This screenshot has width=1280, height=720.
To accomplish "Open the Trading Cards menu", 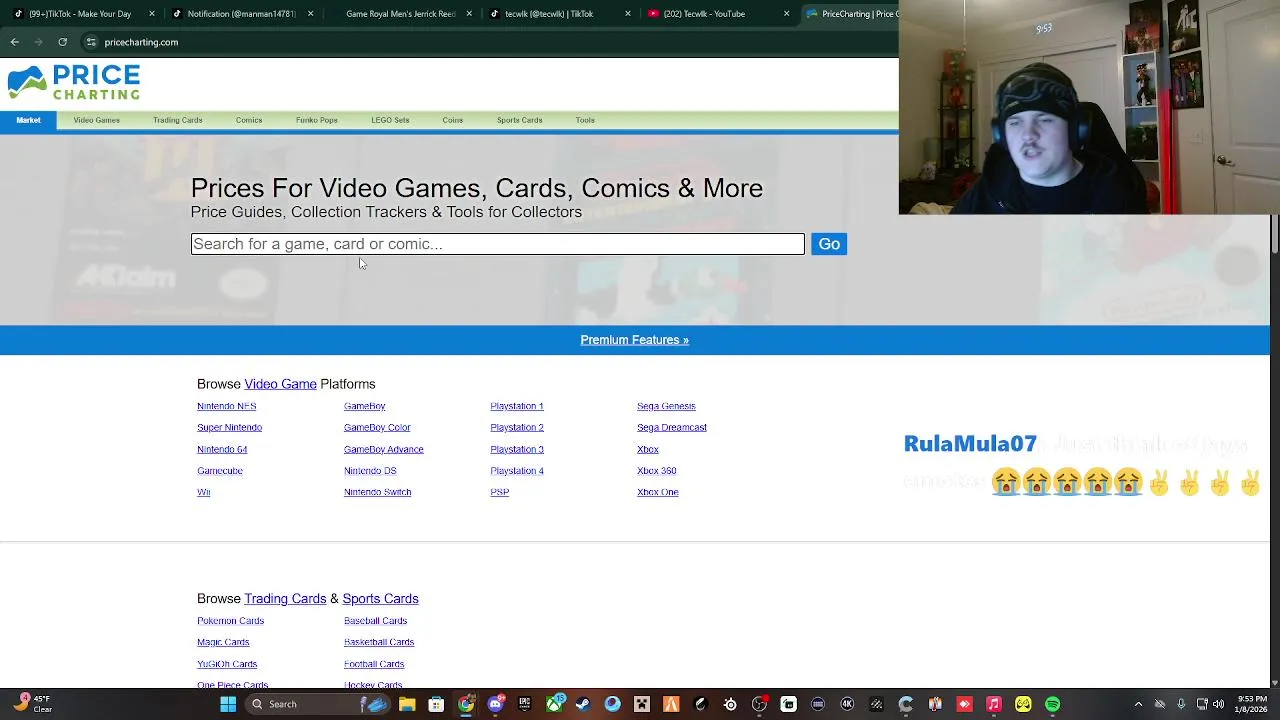I will (x=177, y=120).
